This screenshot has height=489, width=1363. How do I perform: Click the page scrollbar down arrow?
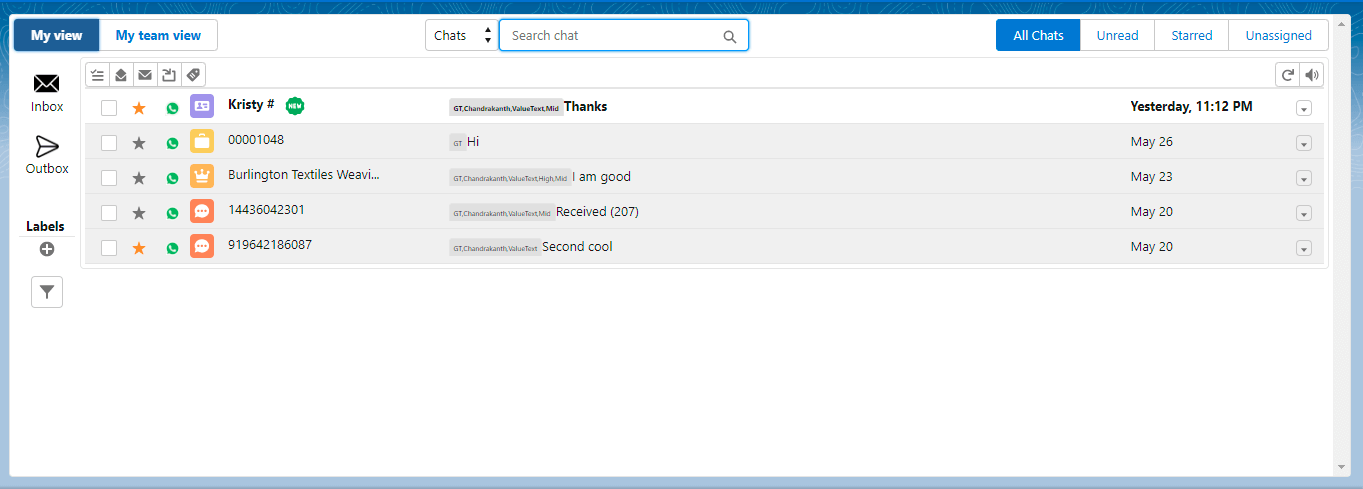1341,467
